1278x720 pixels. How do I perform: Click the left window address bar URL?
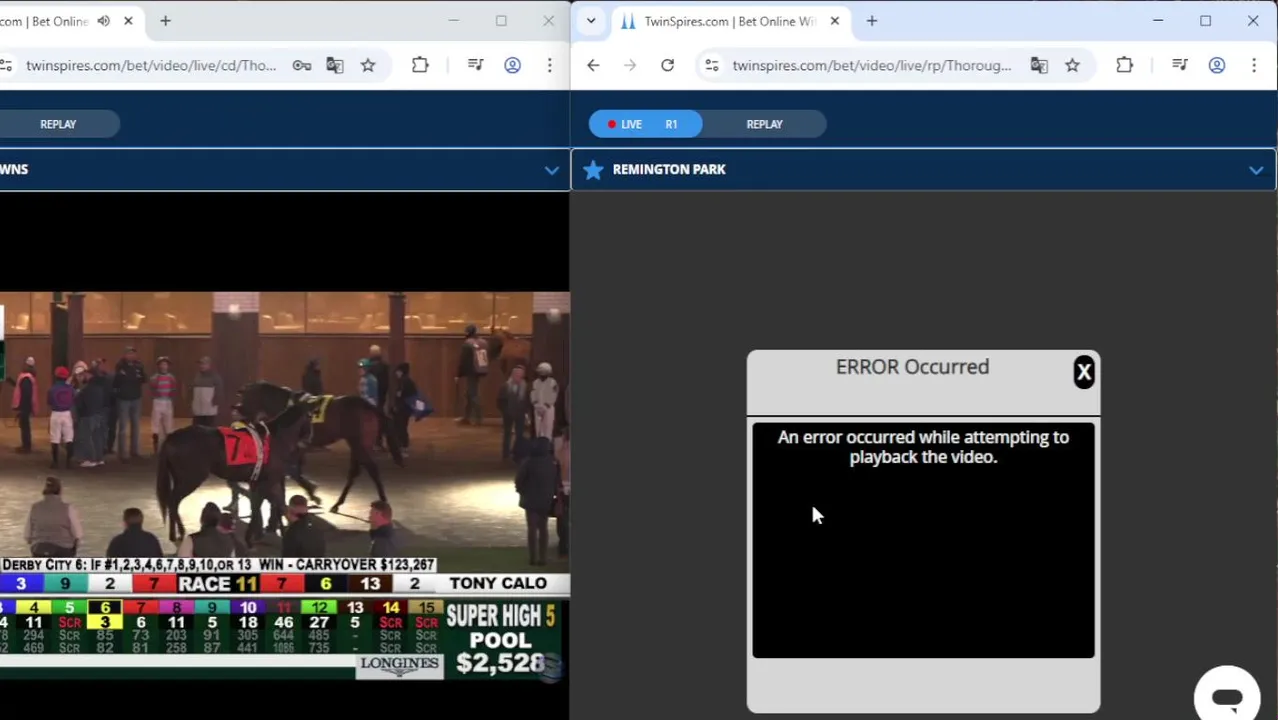coord(151,65)
